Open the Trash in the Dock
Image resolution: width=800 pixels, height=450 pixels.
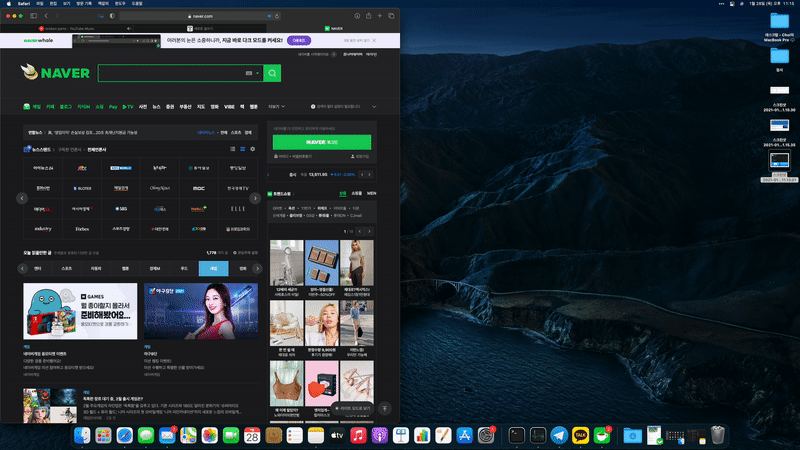point(718,435)
